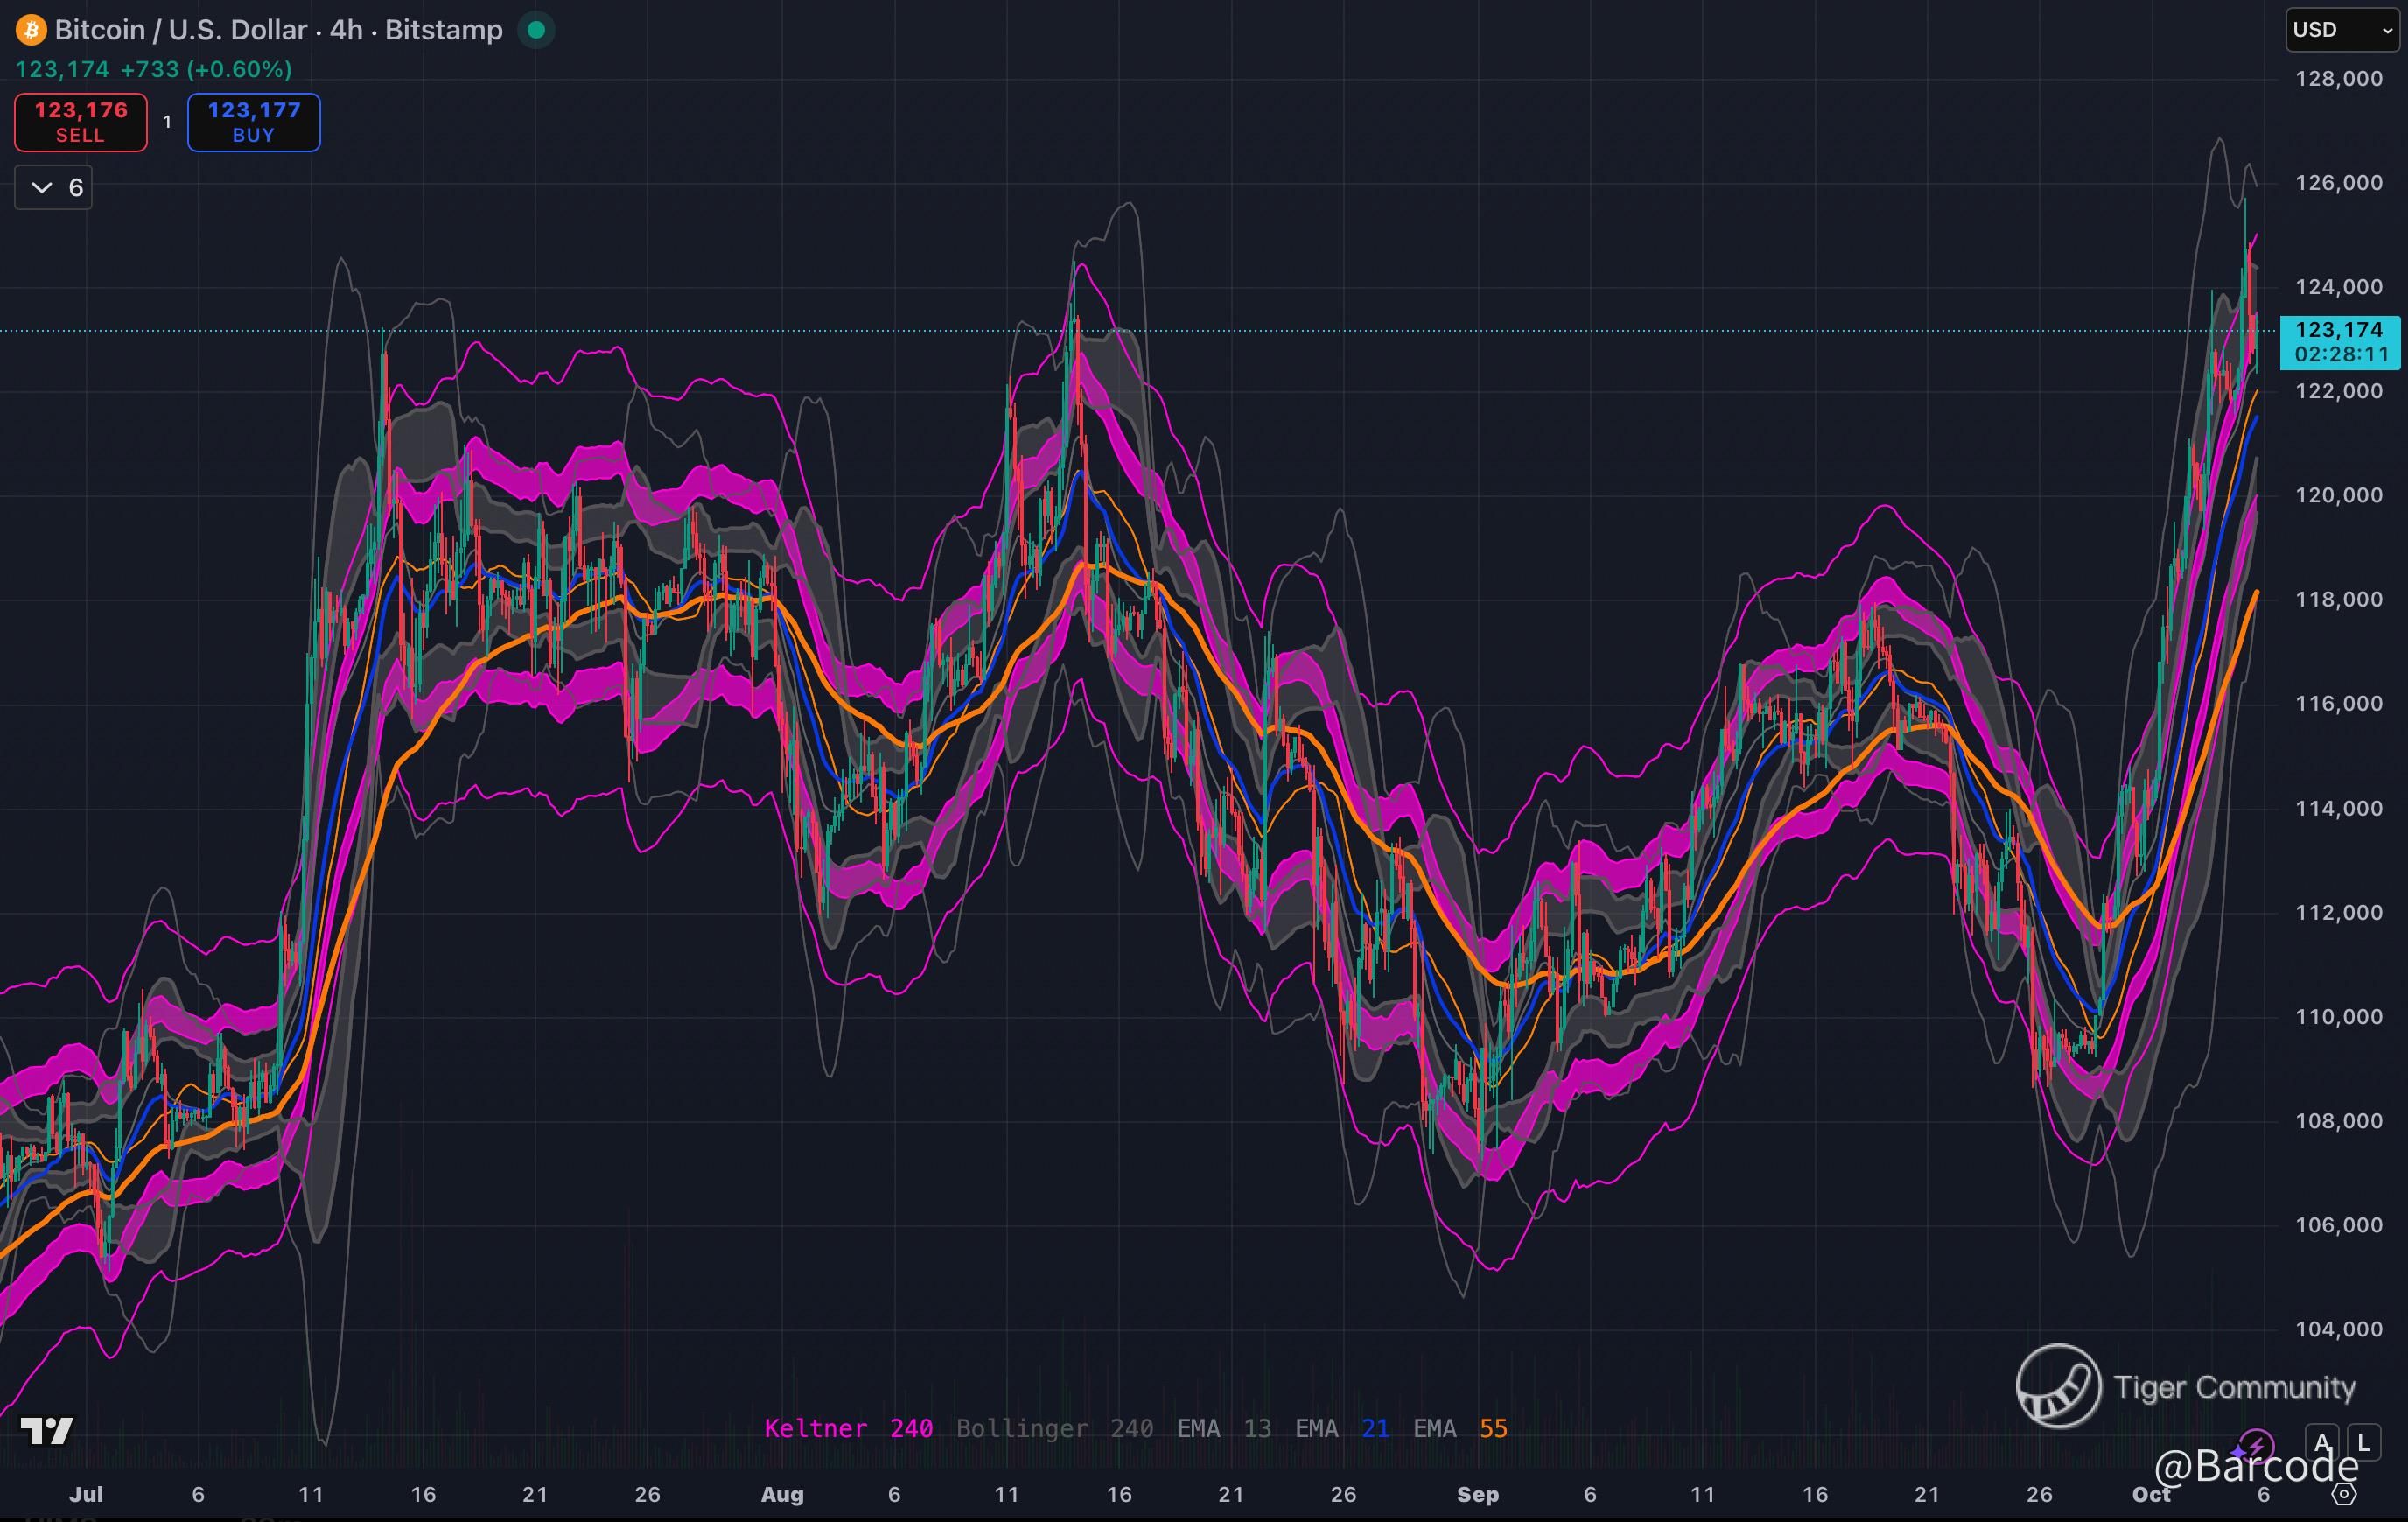Select the Bollinger 240 indicator label
Viewport: 2408px width, 1522px height.
tap(1054, 1428)
